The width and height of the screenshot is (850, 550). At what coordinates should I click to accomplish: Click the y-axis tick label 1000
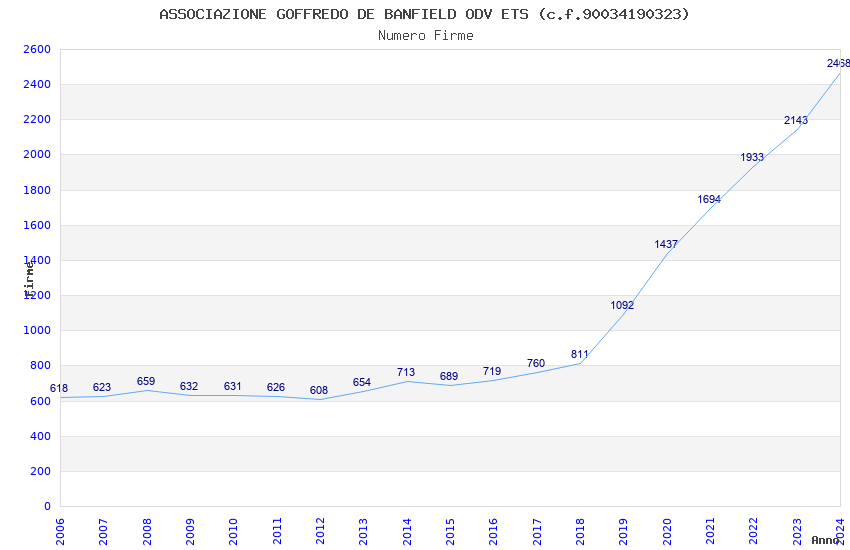(37, 331)
